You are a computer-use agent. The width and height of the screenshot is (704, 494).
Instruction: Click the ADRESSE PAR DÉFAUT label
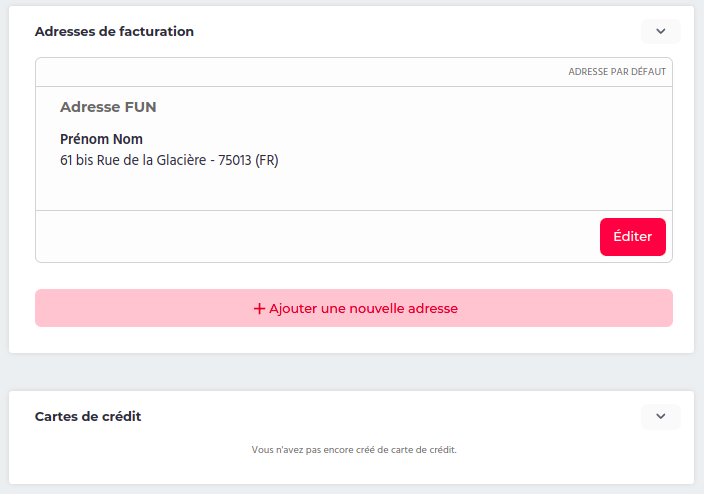(617, 72)
